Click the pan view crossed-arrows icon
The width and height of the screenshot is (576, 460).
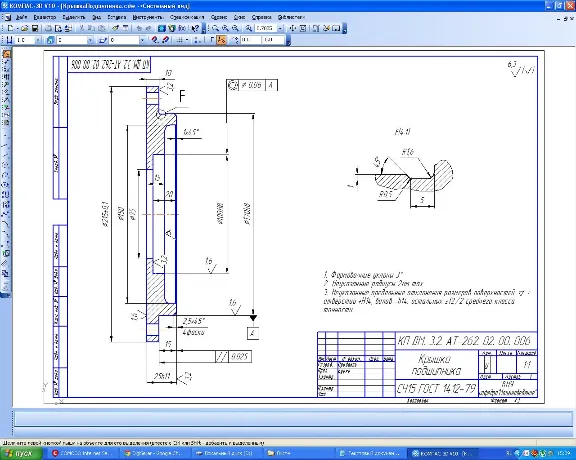click(292, 28)
